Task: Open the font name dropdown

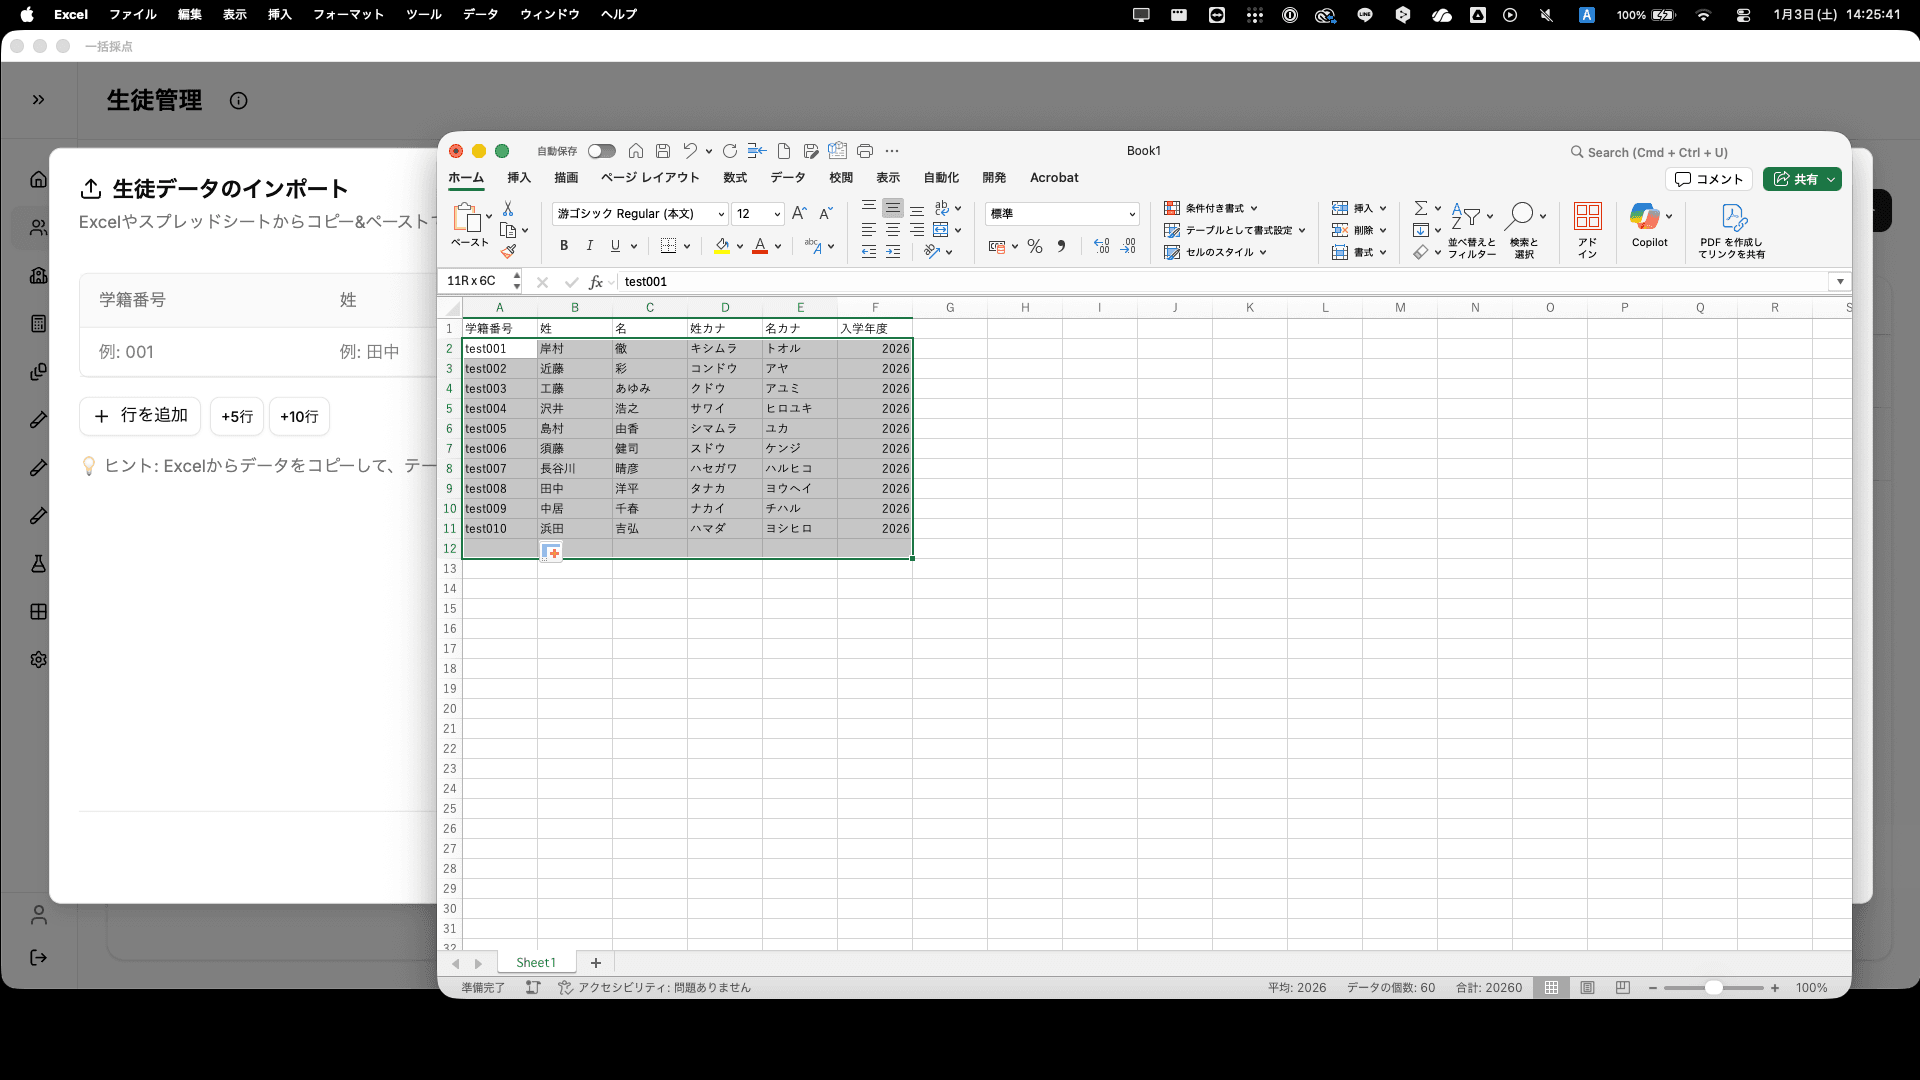Action: coord(720,214)
